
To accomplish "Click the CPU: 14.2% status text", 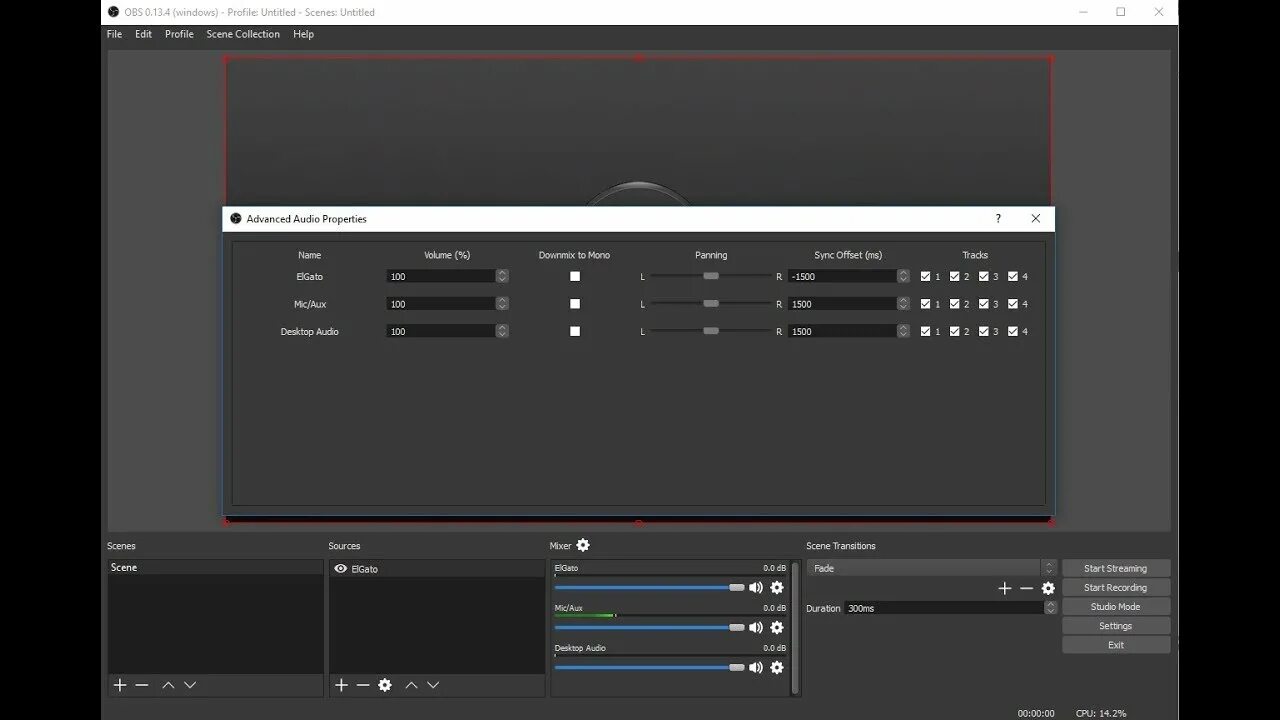I will (1101, 713).
